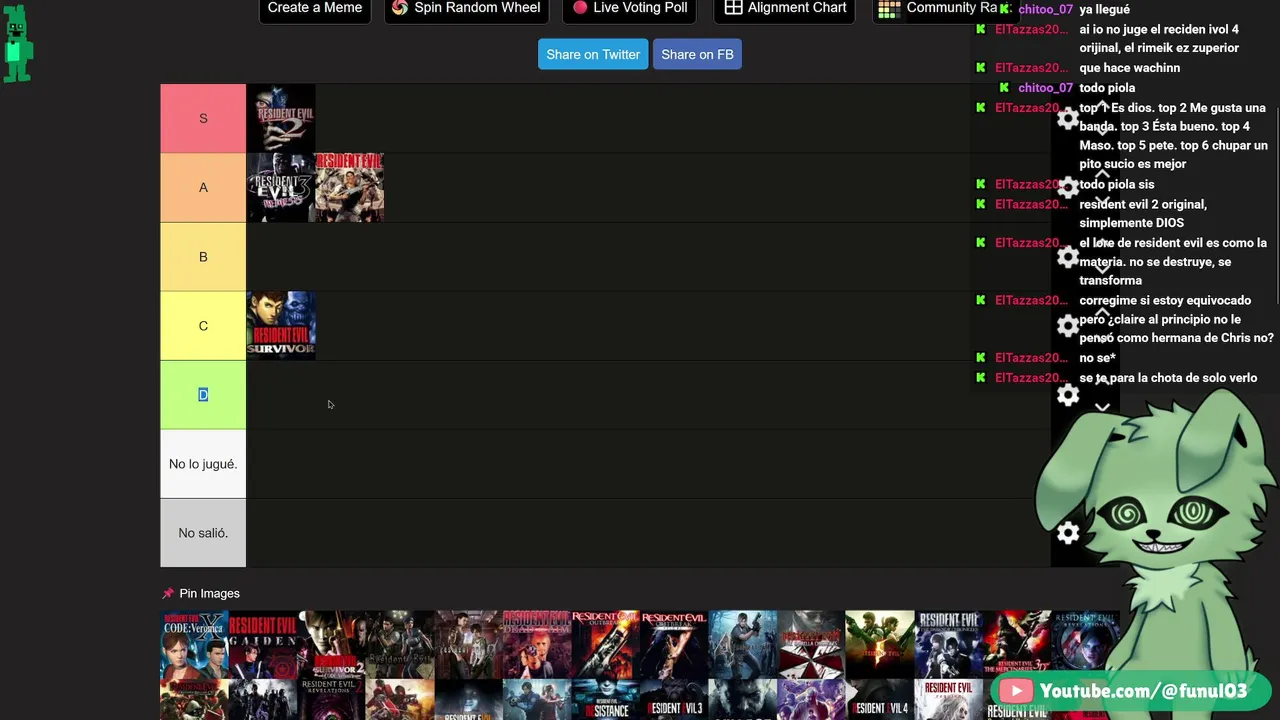Click Share on FB

click(x=697, y=54)
